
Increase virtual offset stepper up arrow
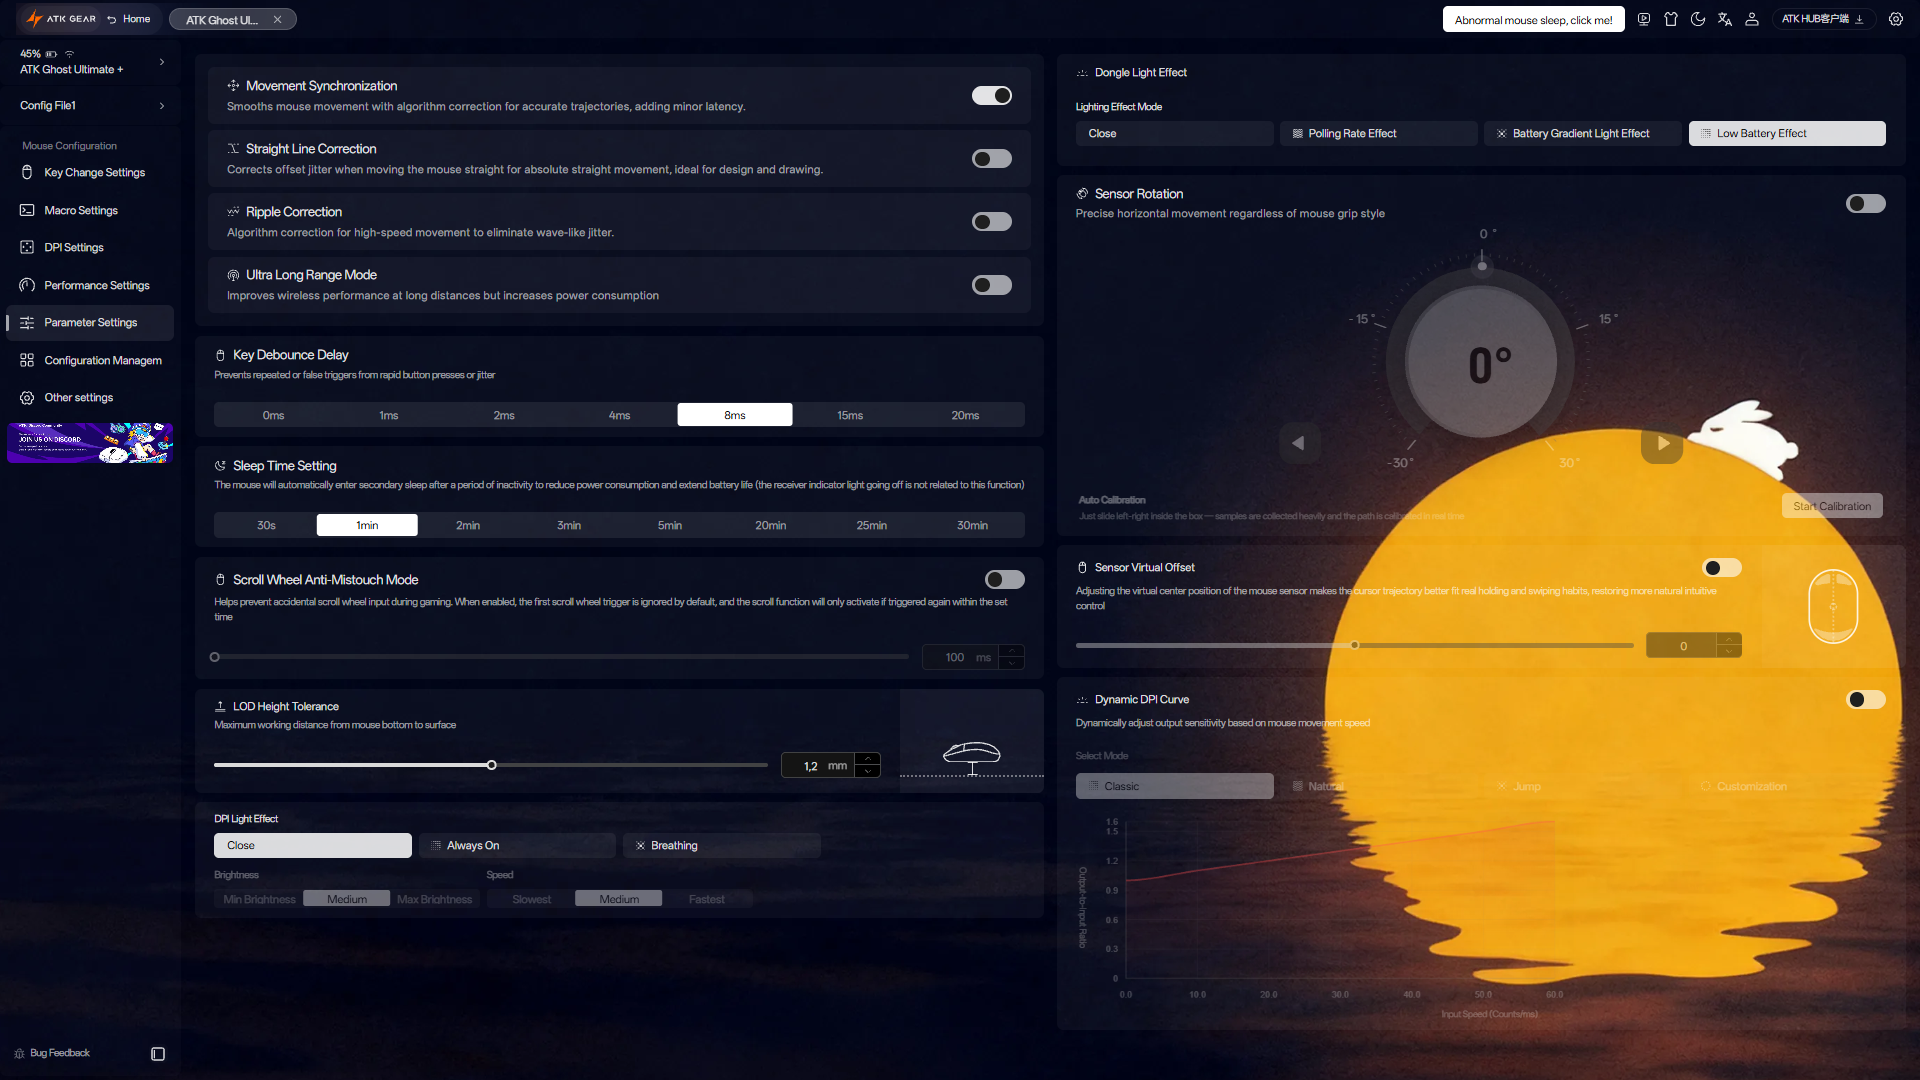pyautogui.click(x=1729, y=639)
